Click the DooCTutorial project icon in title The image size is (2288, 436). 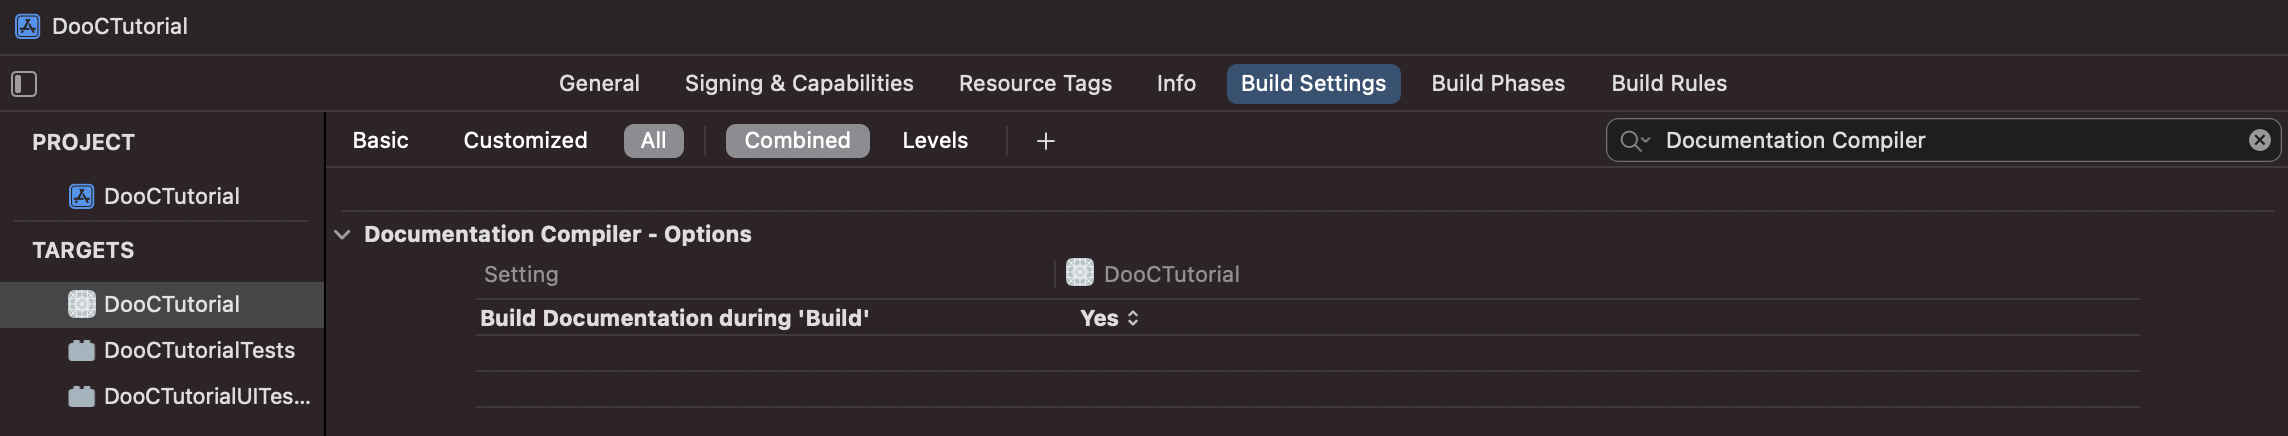(28, 26)
